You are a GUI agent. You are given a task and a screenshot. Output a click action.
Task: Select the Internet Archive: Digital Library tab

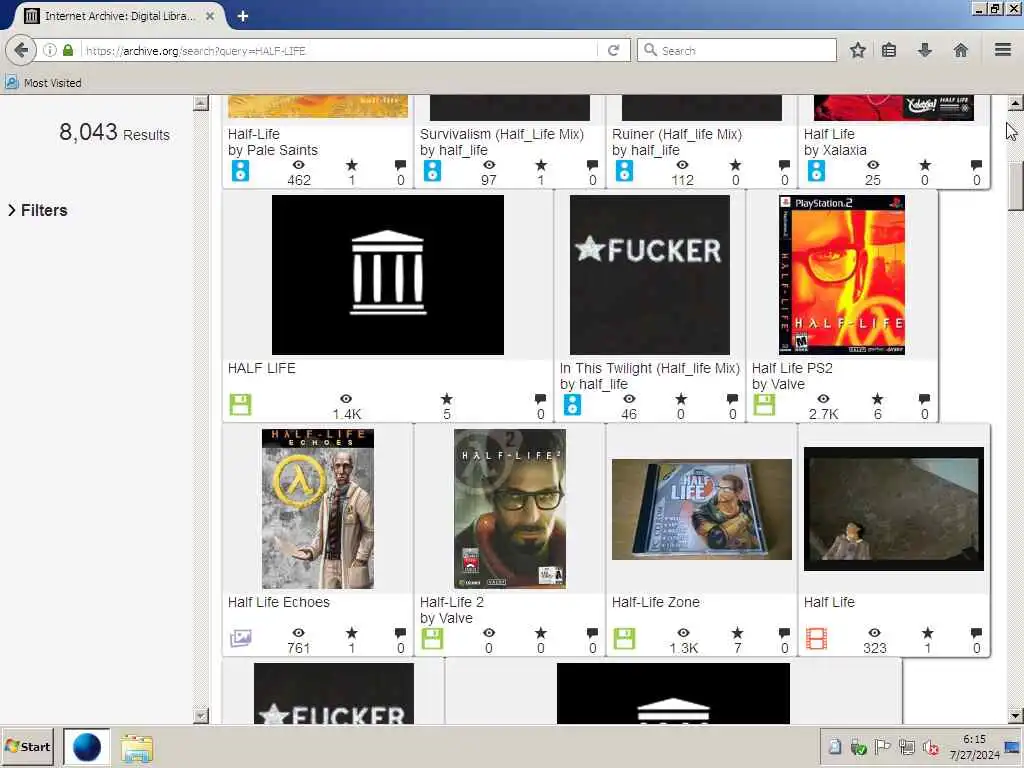pyautogui.click(x=120, y=16)
